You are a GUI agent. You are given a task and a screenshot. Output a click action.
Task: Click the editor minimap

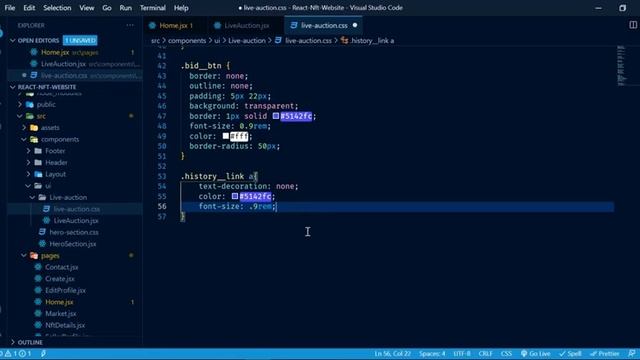pos(621,65)
